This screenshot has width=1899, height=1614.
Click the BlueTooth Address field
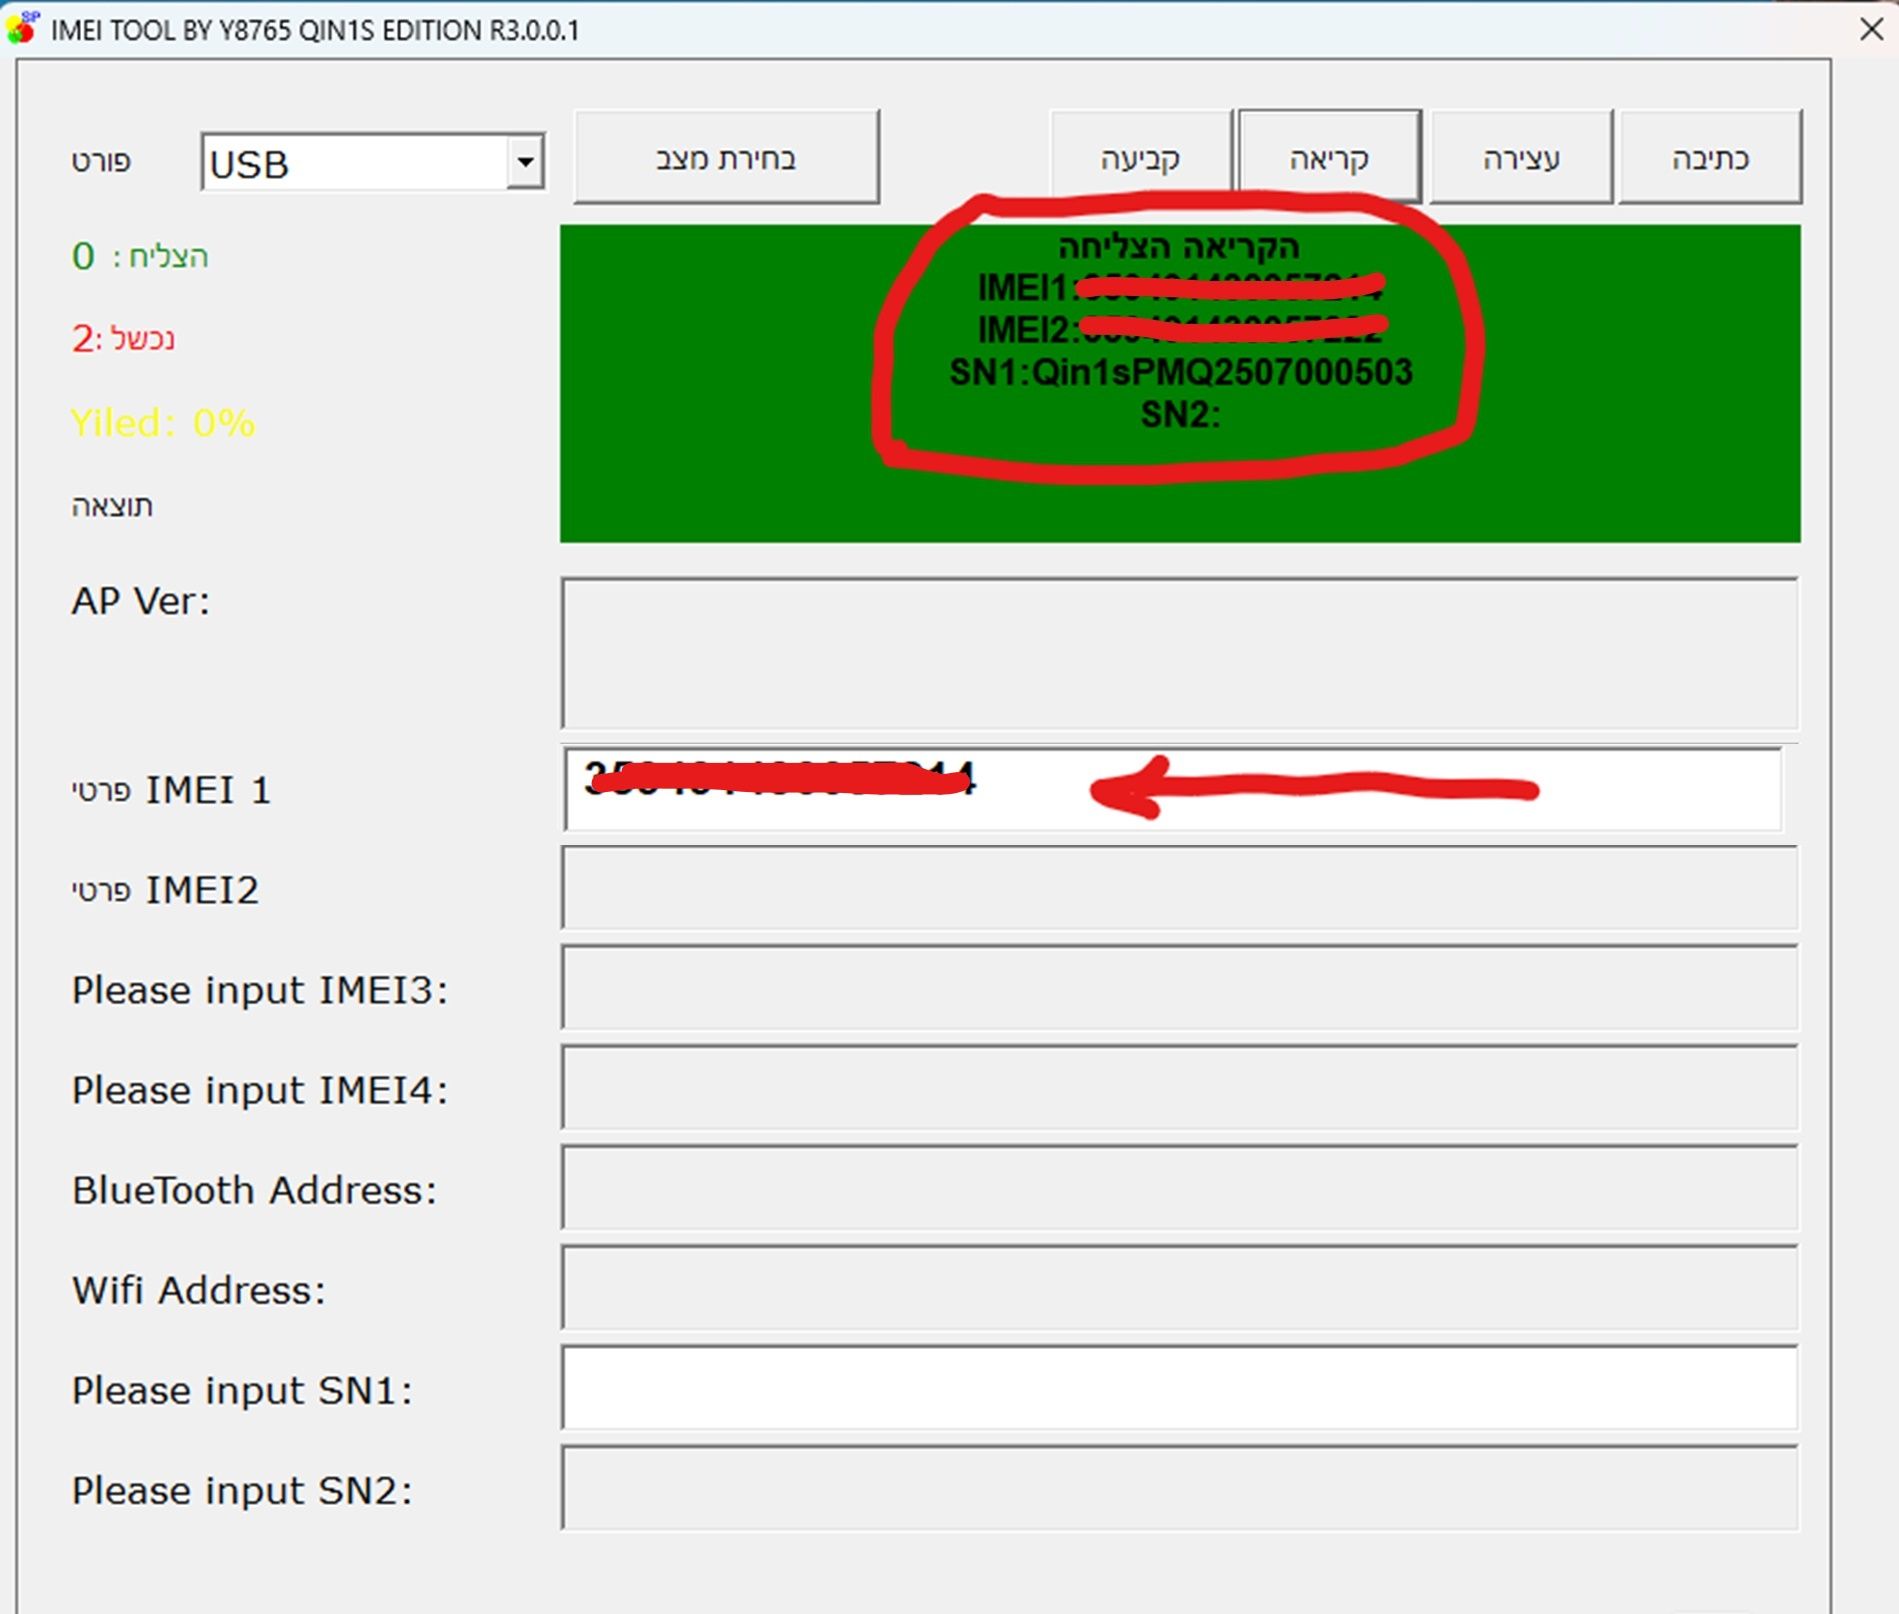pos(1179,1188)
